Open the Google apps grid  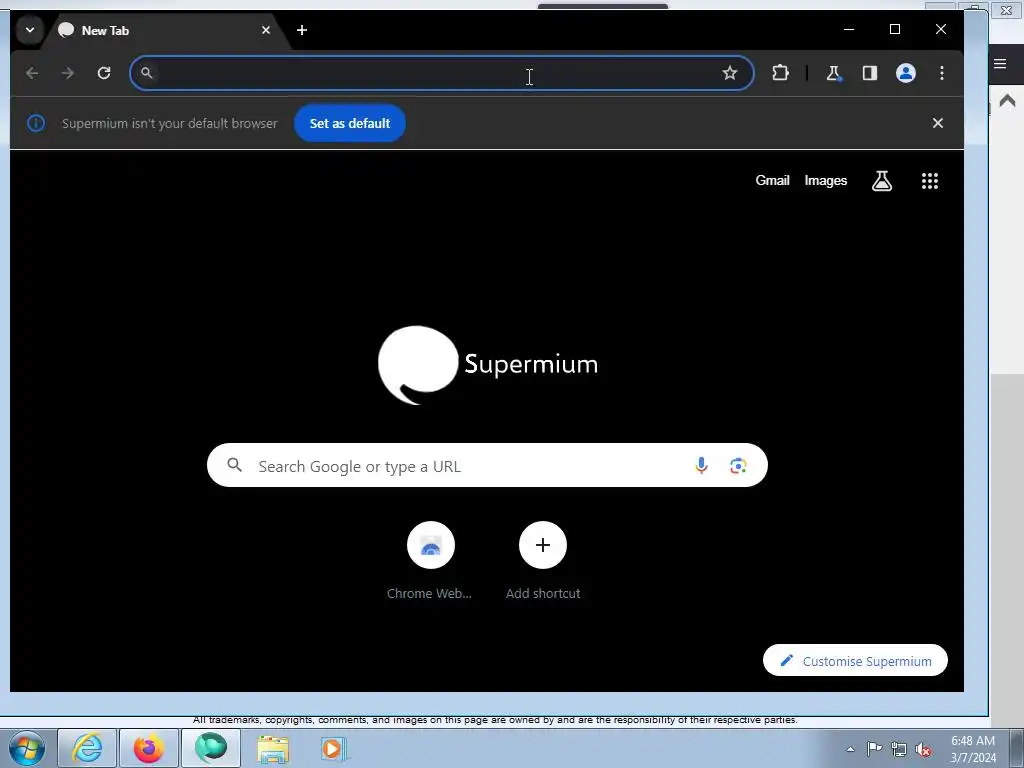(x=930, y=181)
